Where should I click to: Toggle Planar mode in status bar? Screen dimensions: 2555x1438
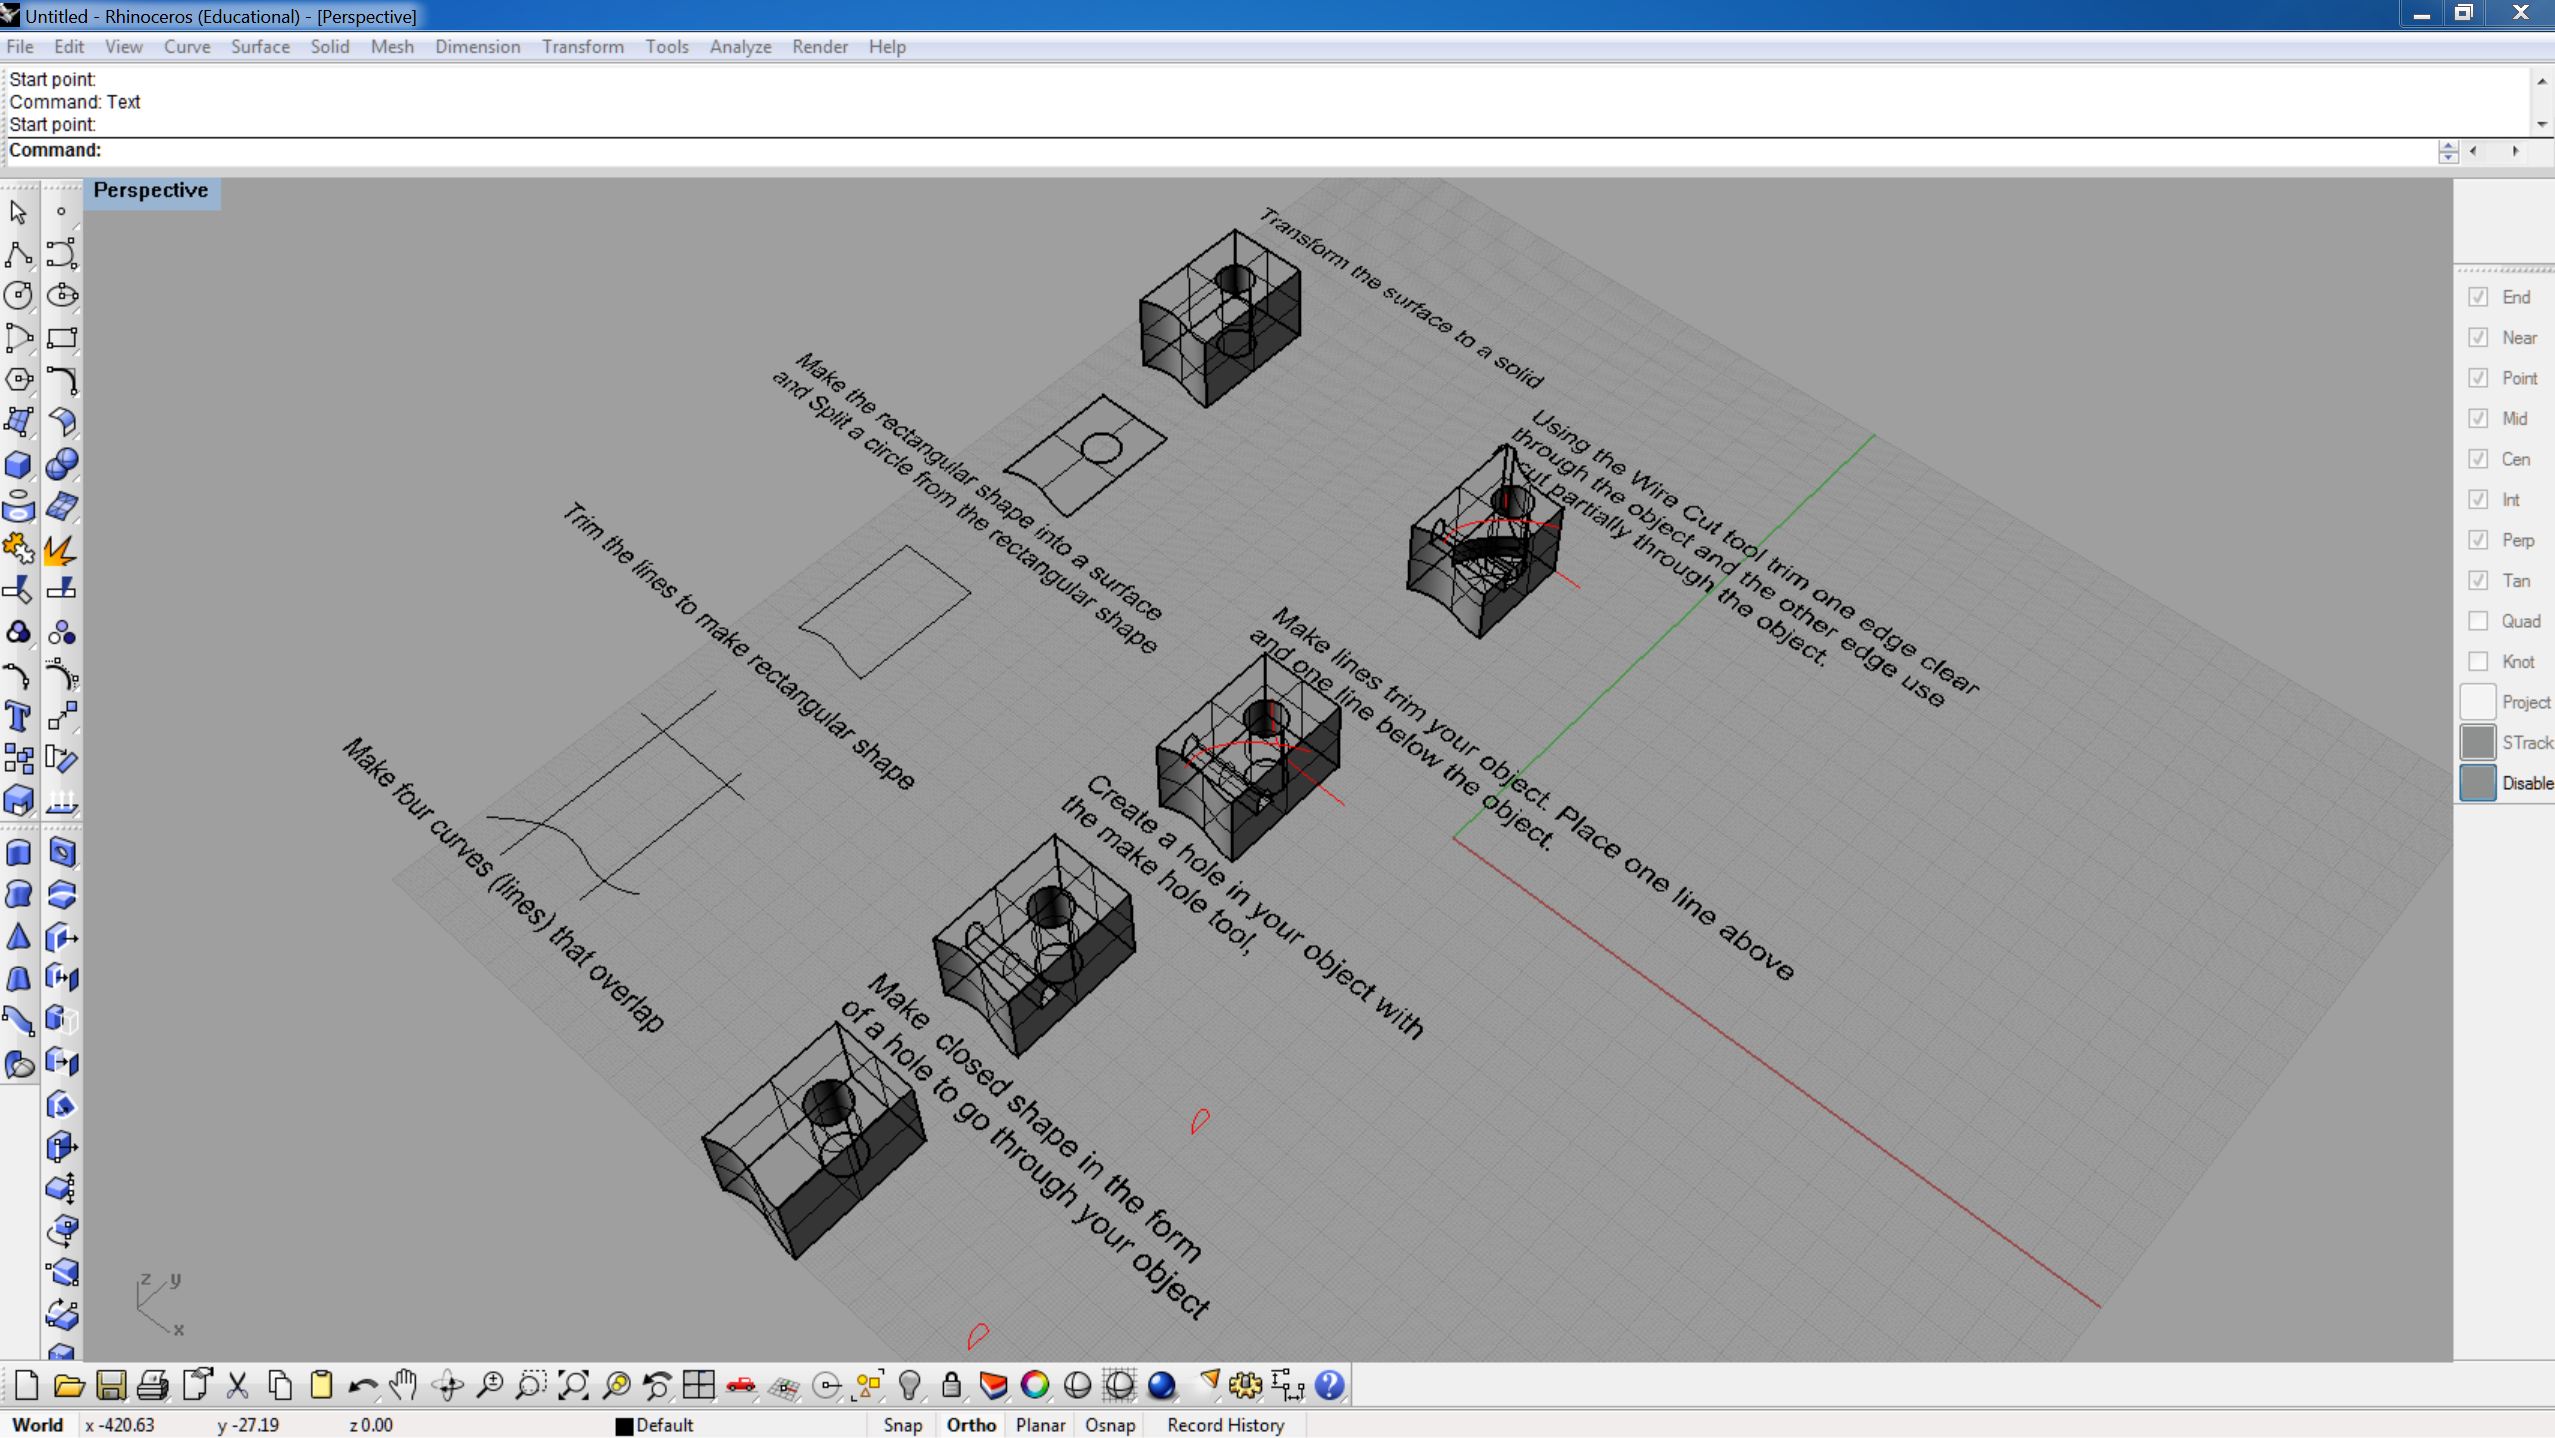pos(1040,1425)
